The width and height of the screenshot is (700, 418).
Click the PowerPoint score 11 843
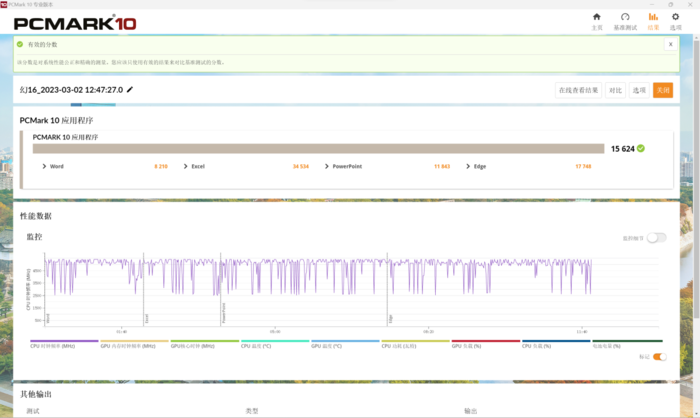coord(442,166)
